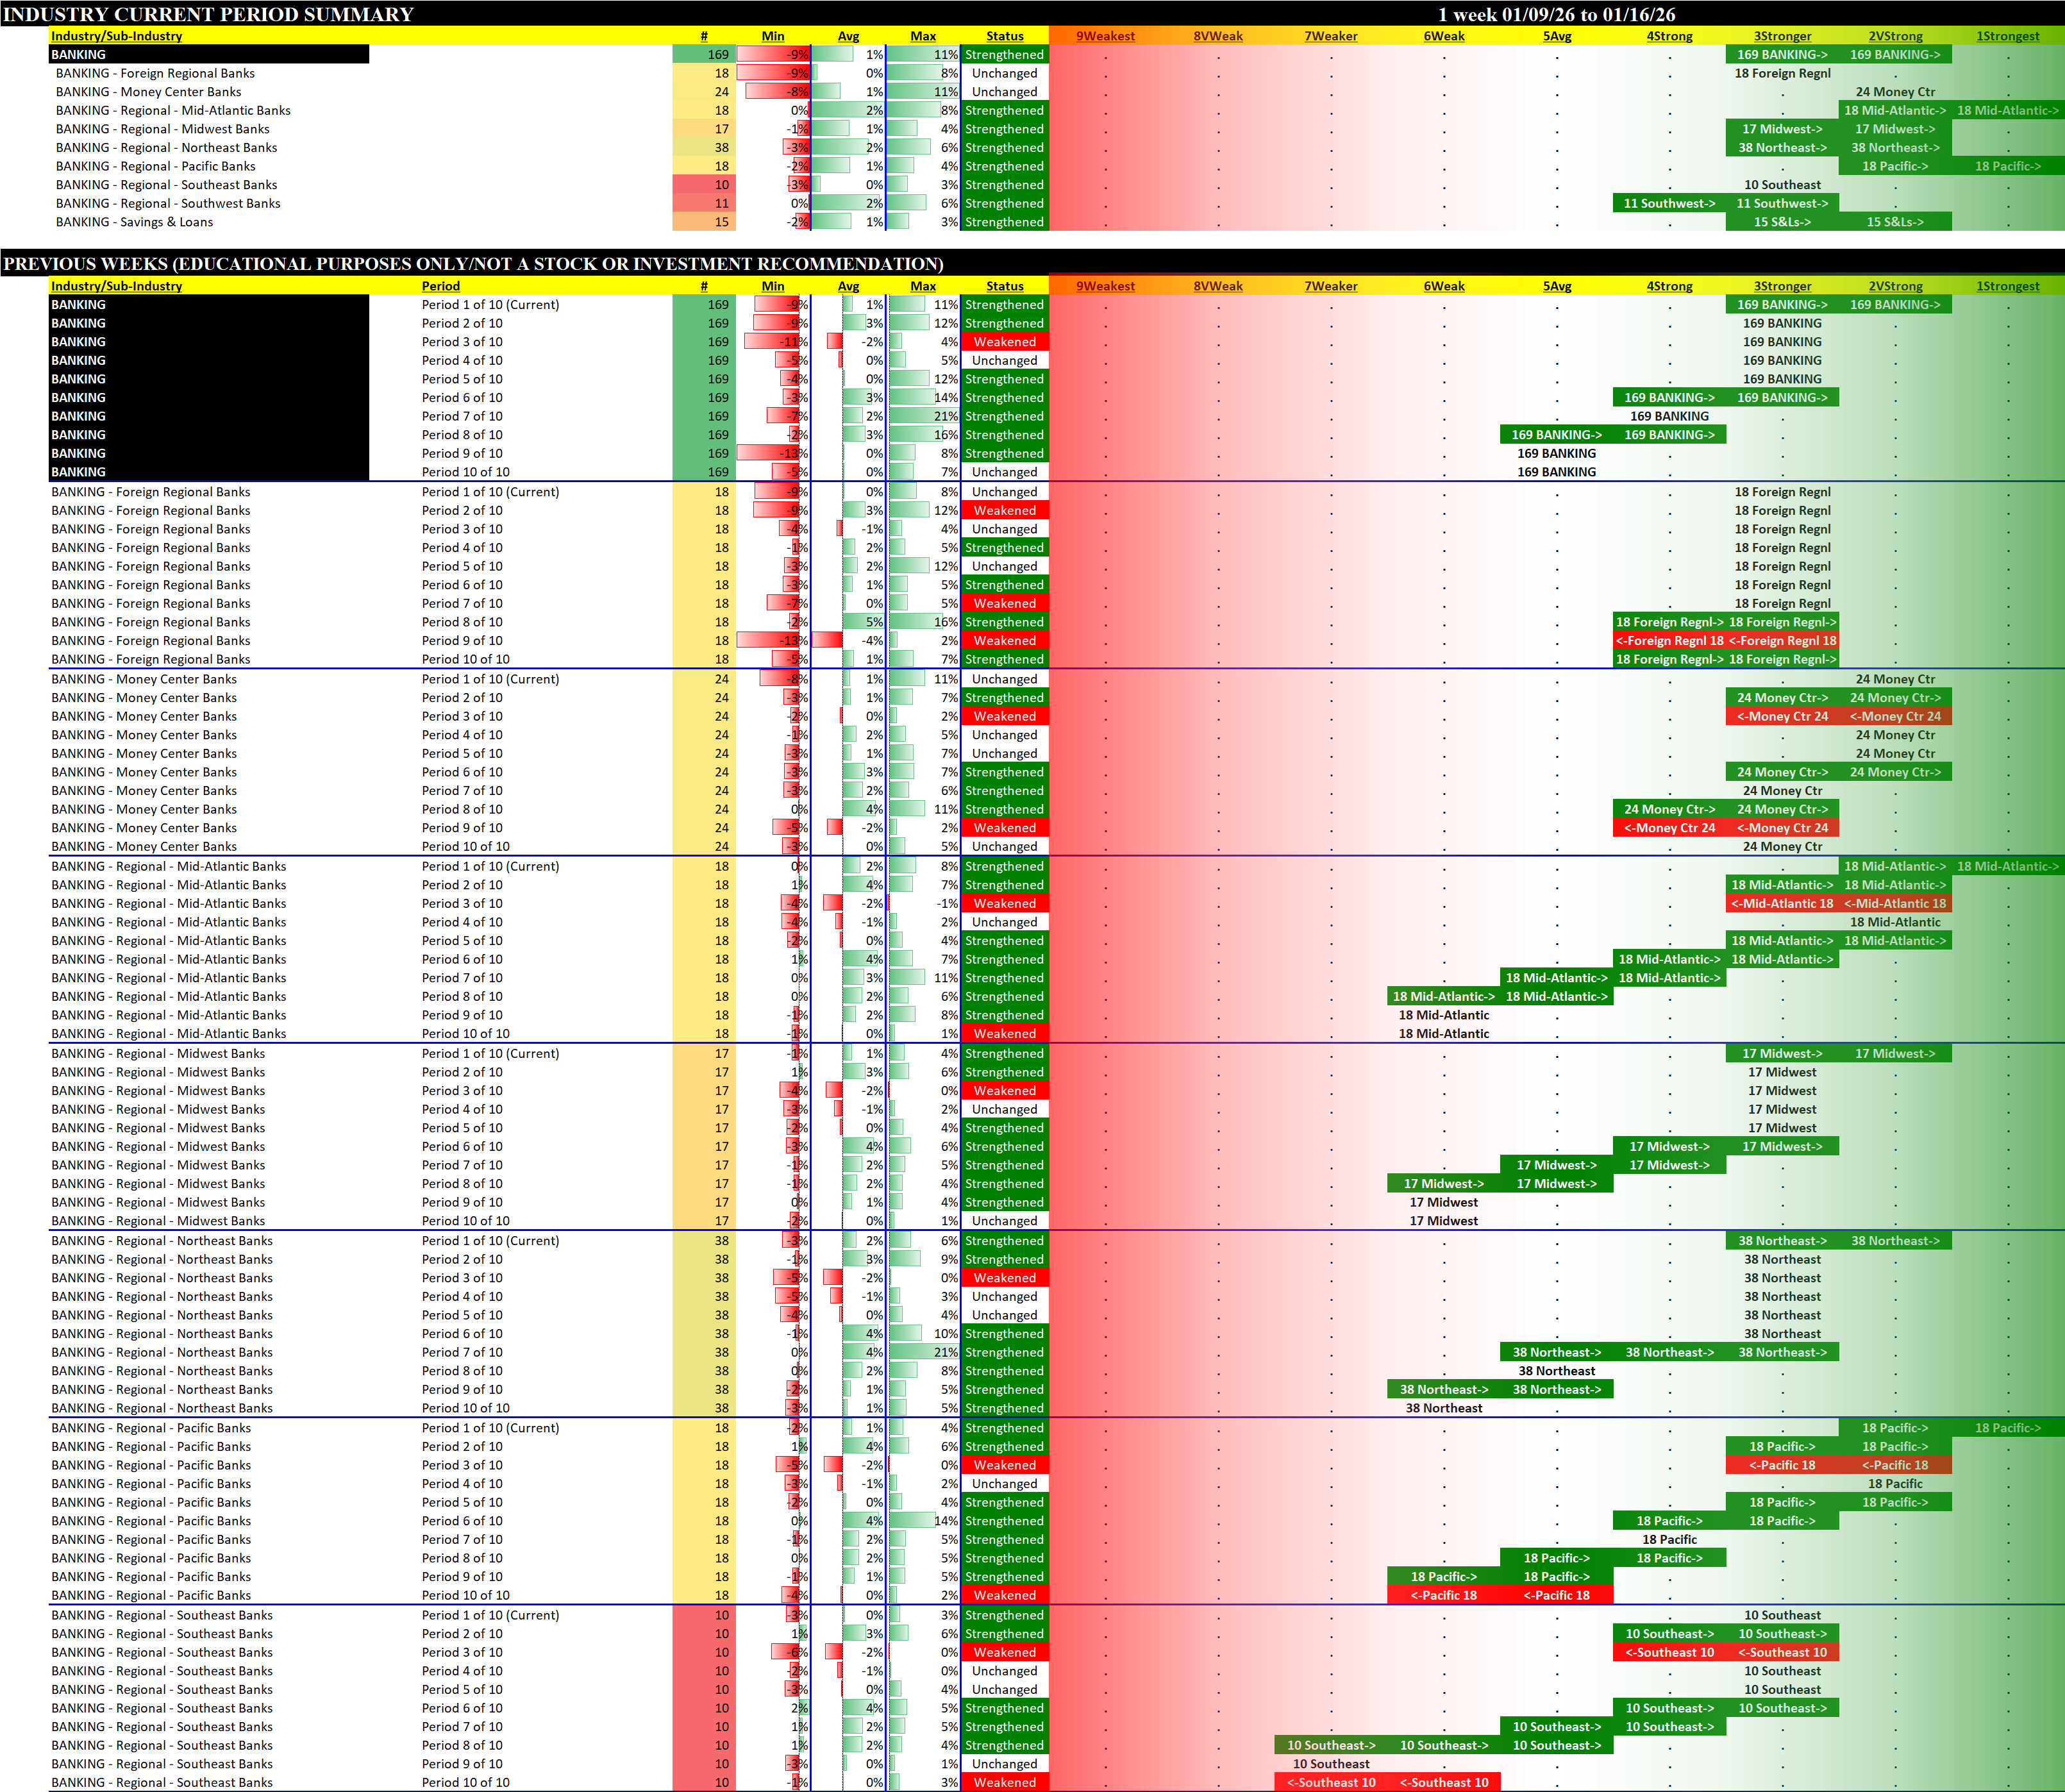Select the red '<-Pacific 18' cell under 6Weak
The width and height of the screenshot is (2065, 1792).
click(x=1443, y=1596)
